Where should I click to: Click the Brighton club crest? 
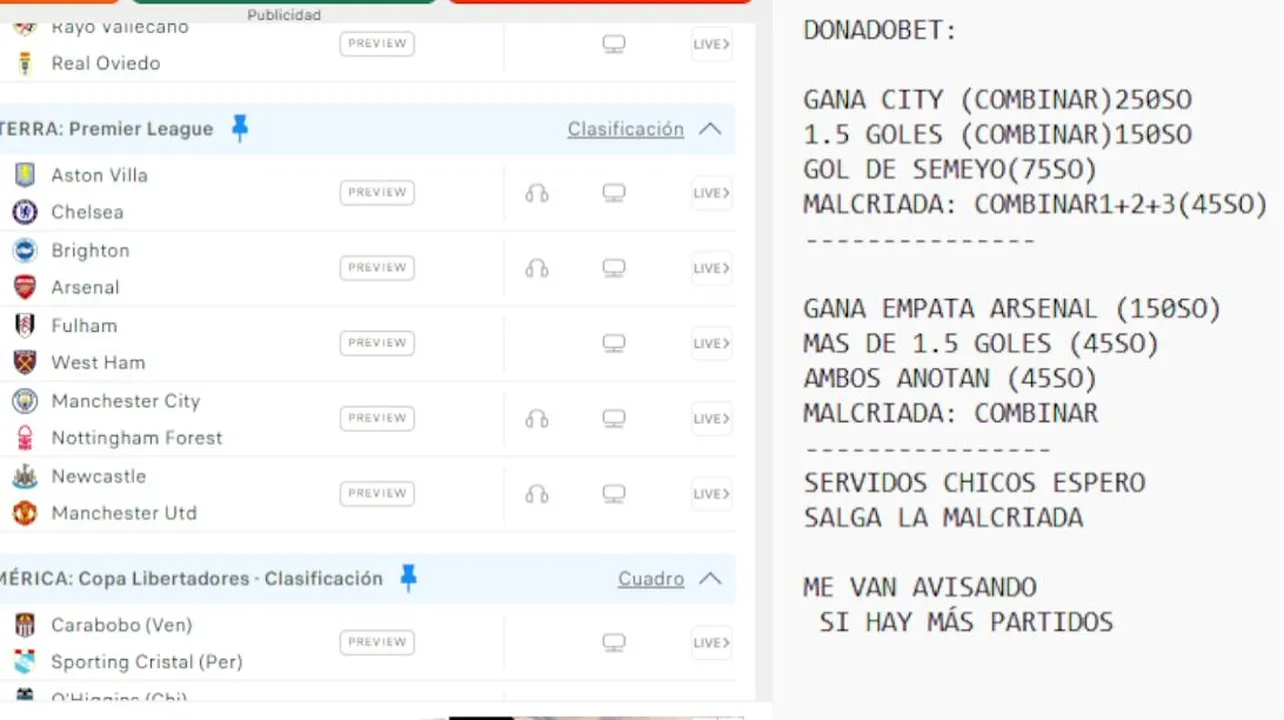click(x=25, y=250)
